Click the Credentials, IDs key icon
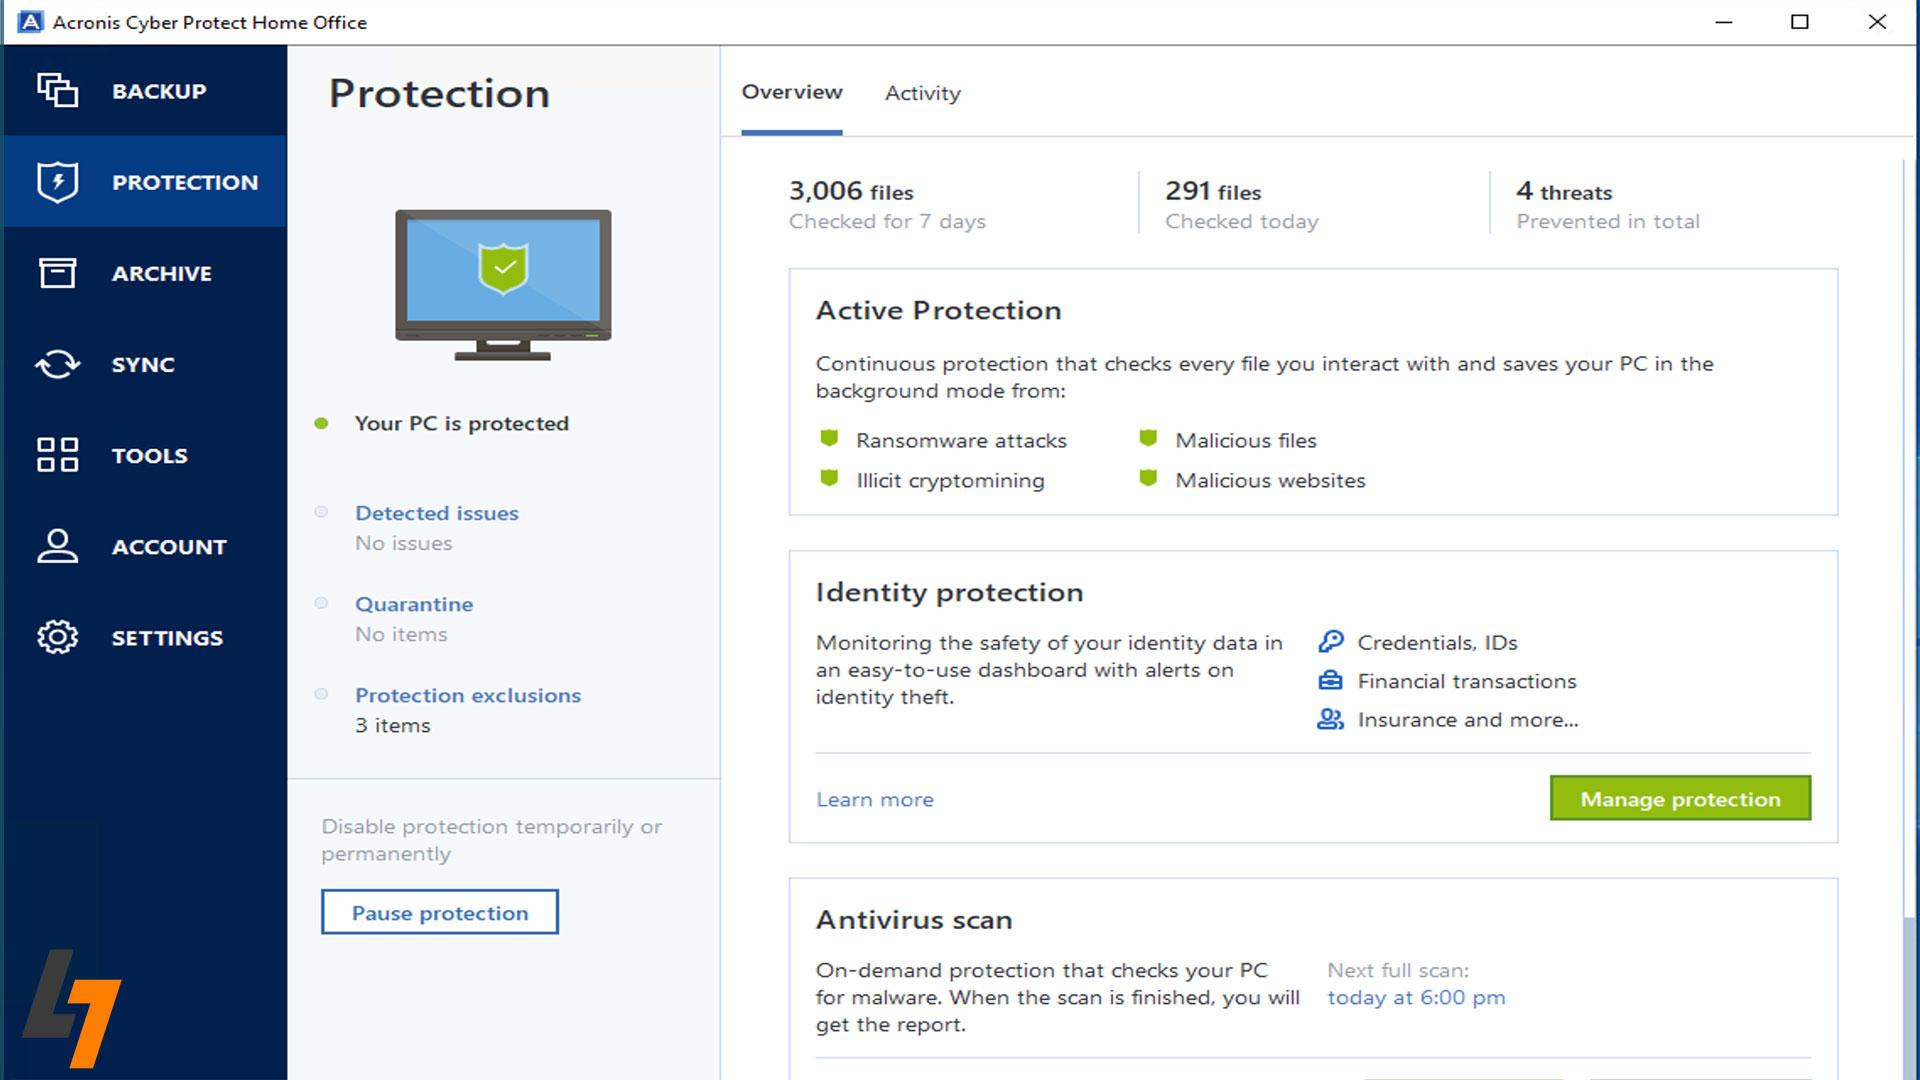 pyautogui.click(x=1329, y=642)
